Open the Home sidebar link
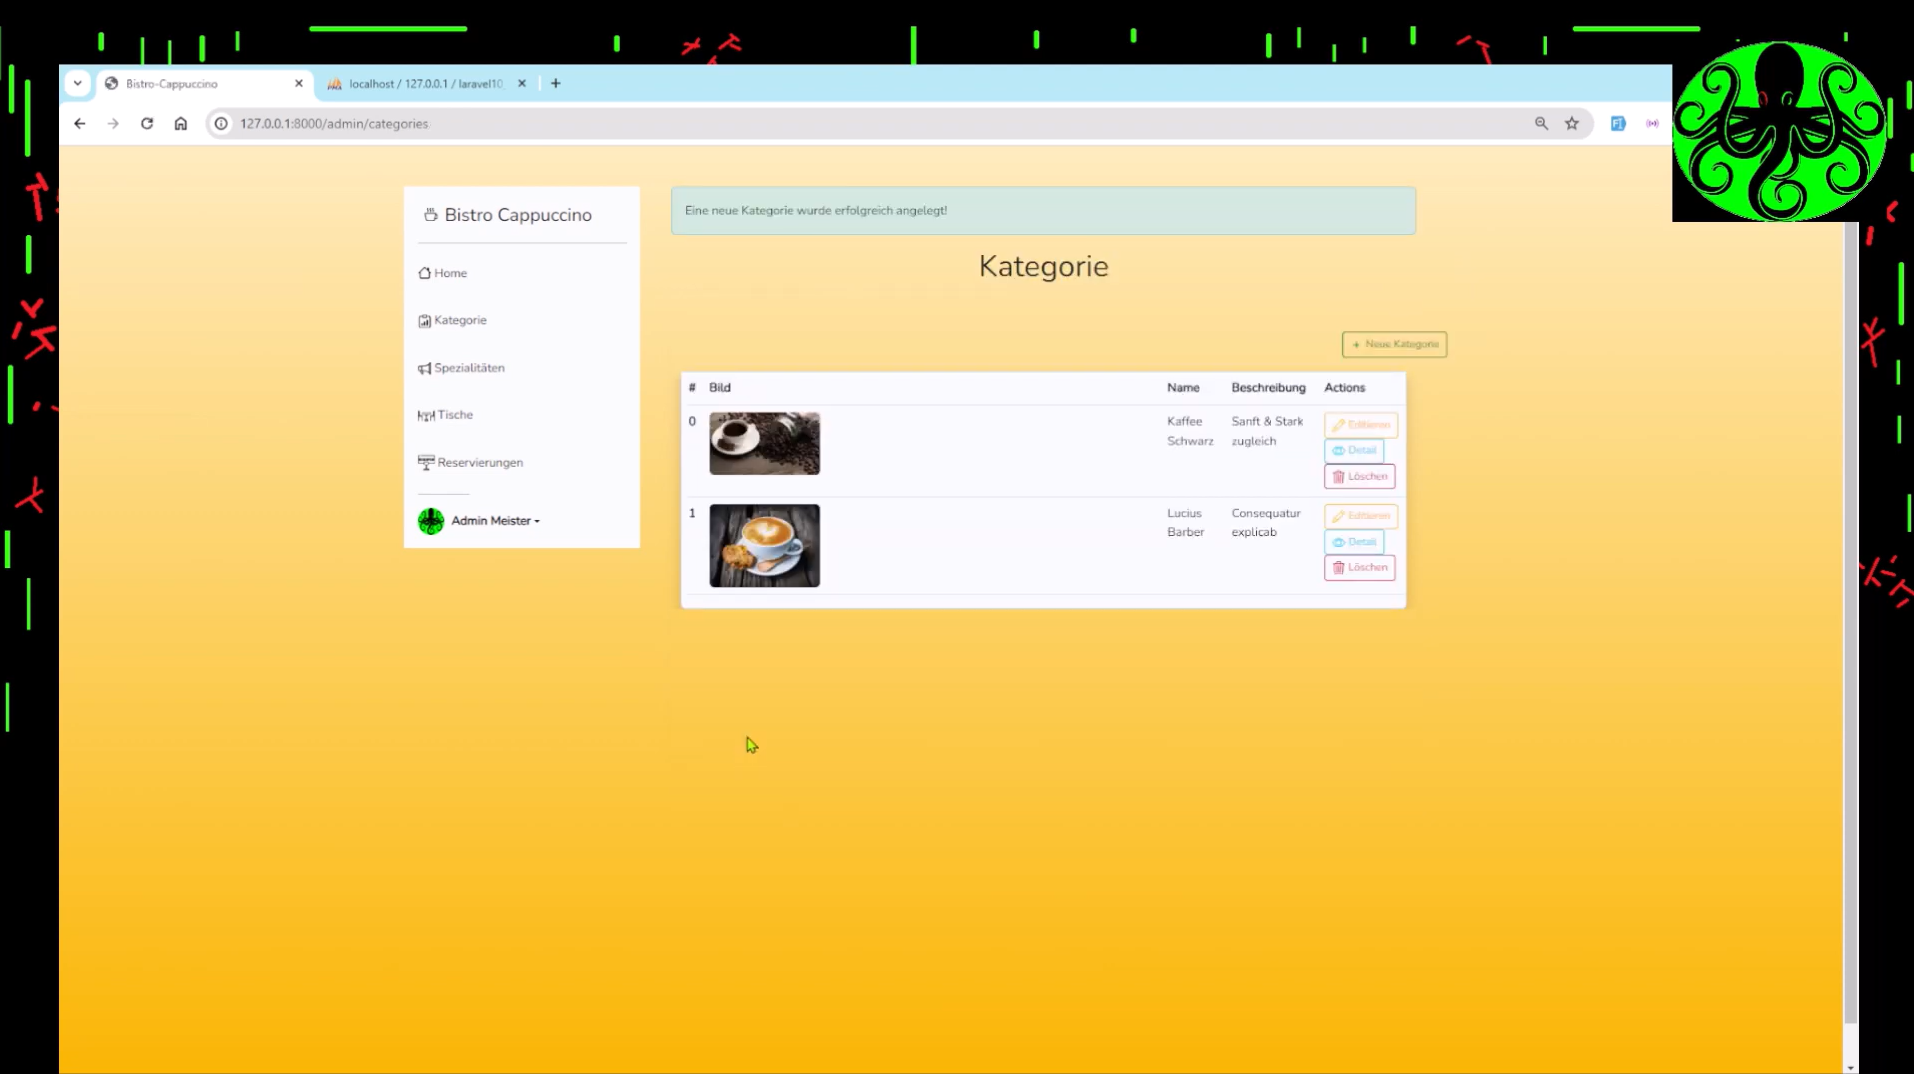 pos(443,273)
